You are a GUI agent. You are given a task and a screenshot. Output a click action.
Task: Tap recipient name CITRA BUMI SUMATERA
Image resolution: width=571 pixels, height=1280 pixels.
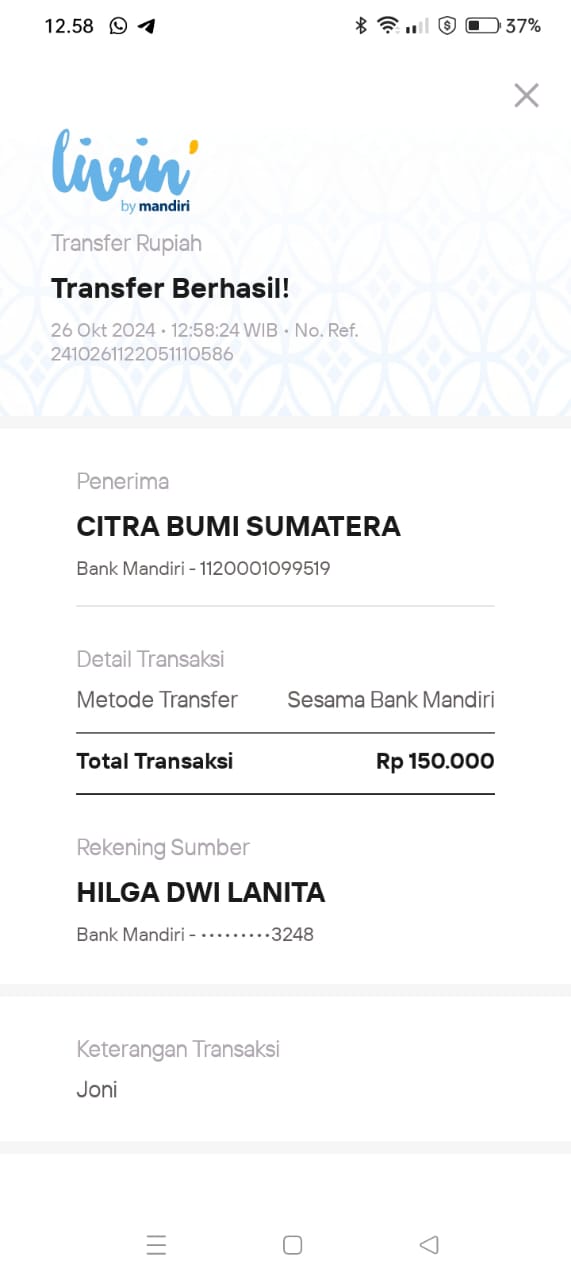tap(238, 527)
